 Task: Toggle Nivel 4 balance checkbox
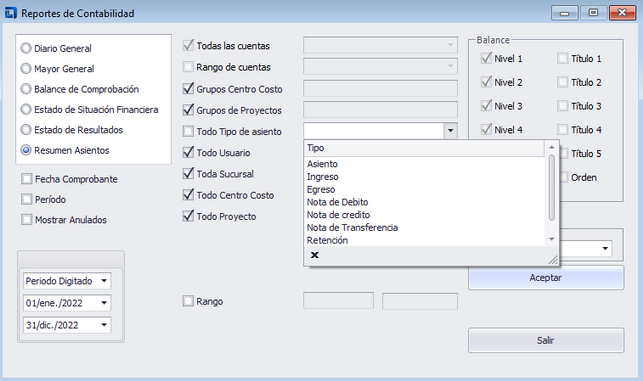(x=486, y=130)
